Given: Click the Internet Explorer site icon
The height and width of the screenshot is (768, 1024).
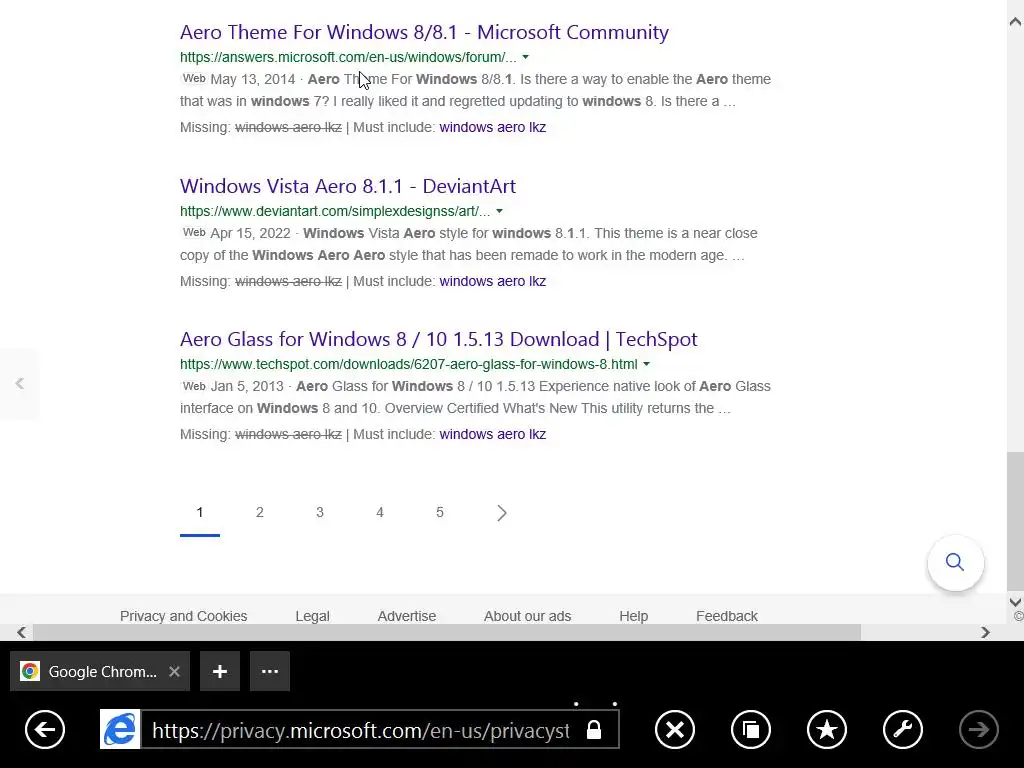Looking at the screenshot, I should [120, 729].
